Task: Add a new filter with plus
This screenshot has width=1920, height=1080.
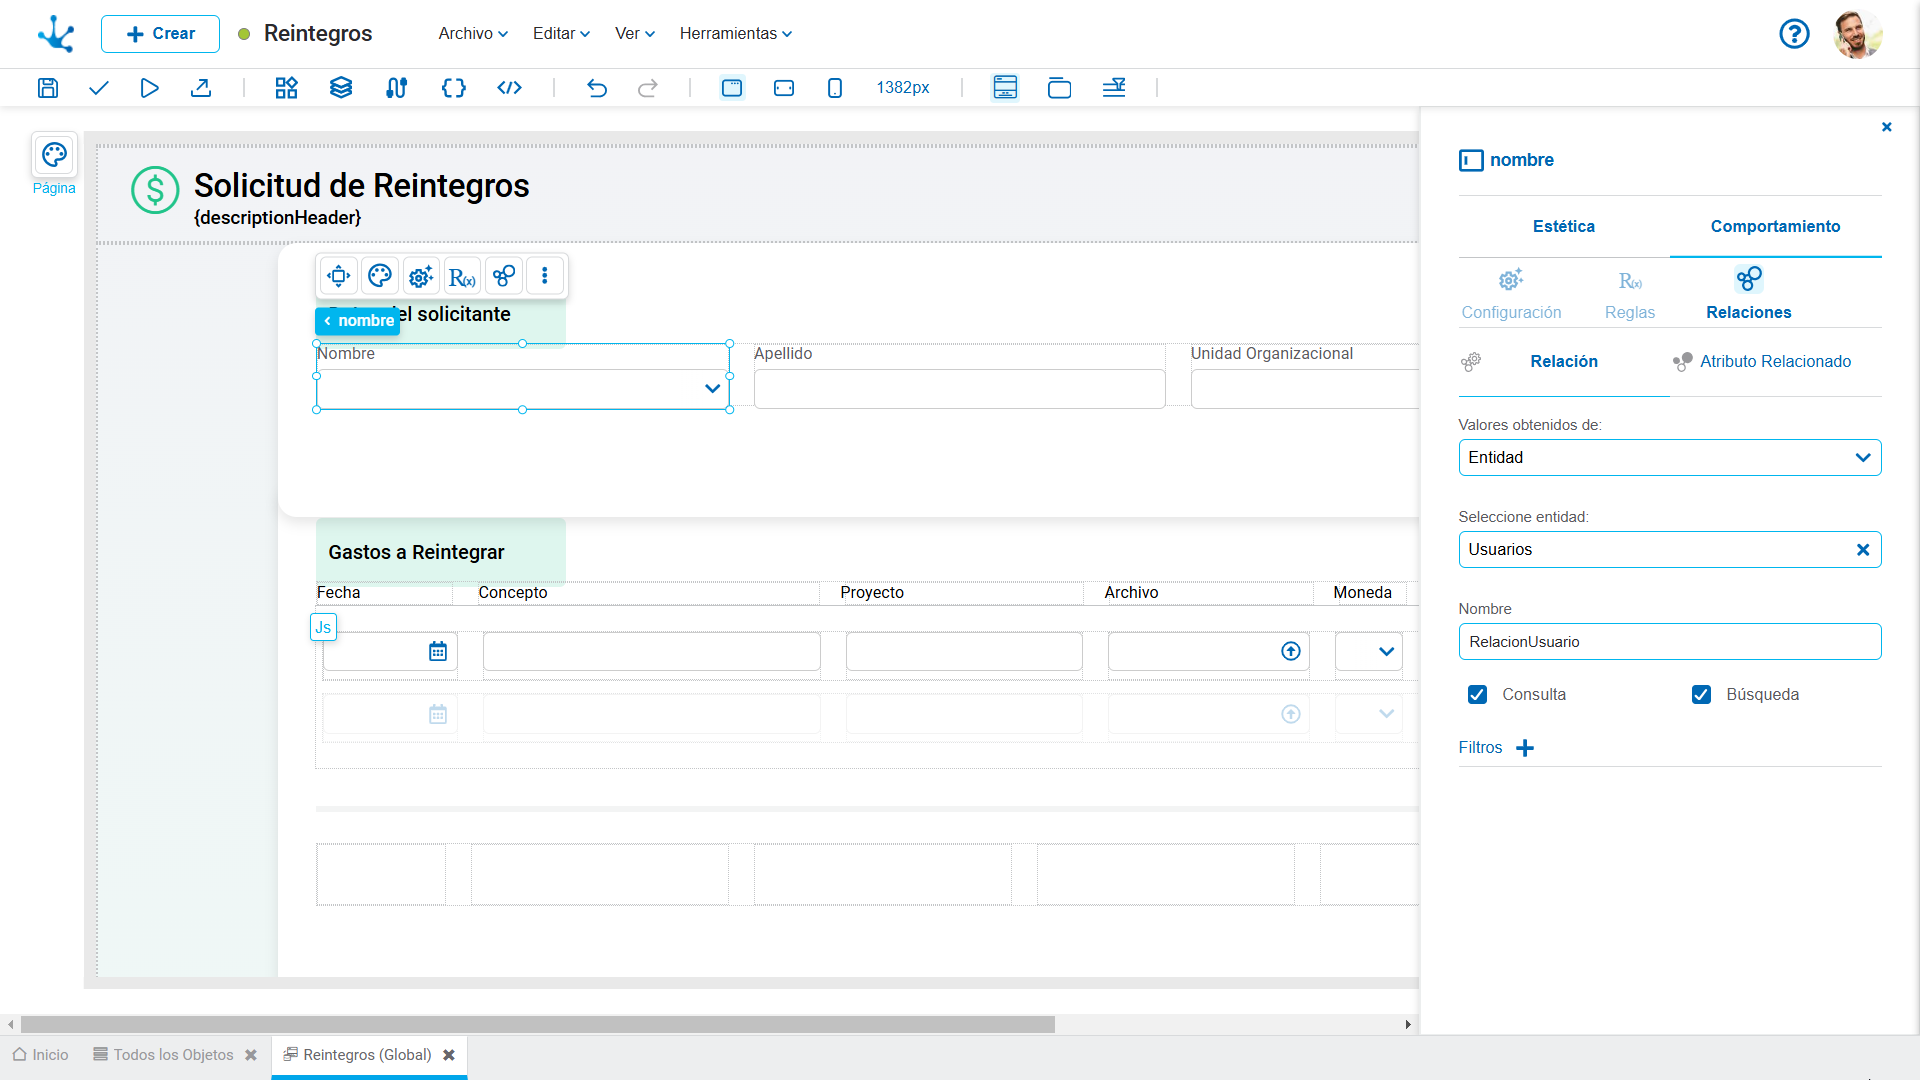Action: (1525, 748)
